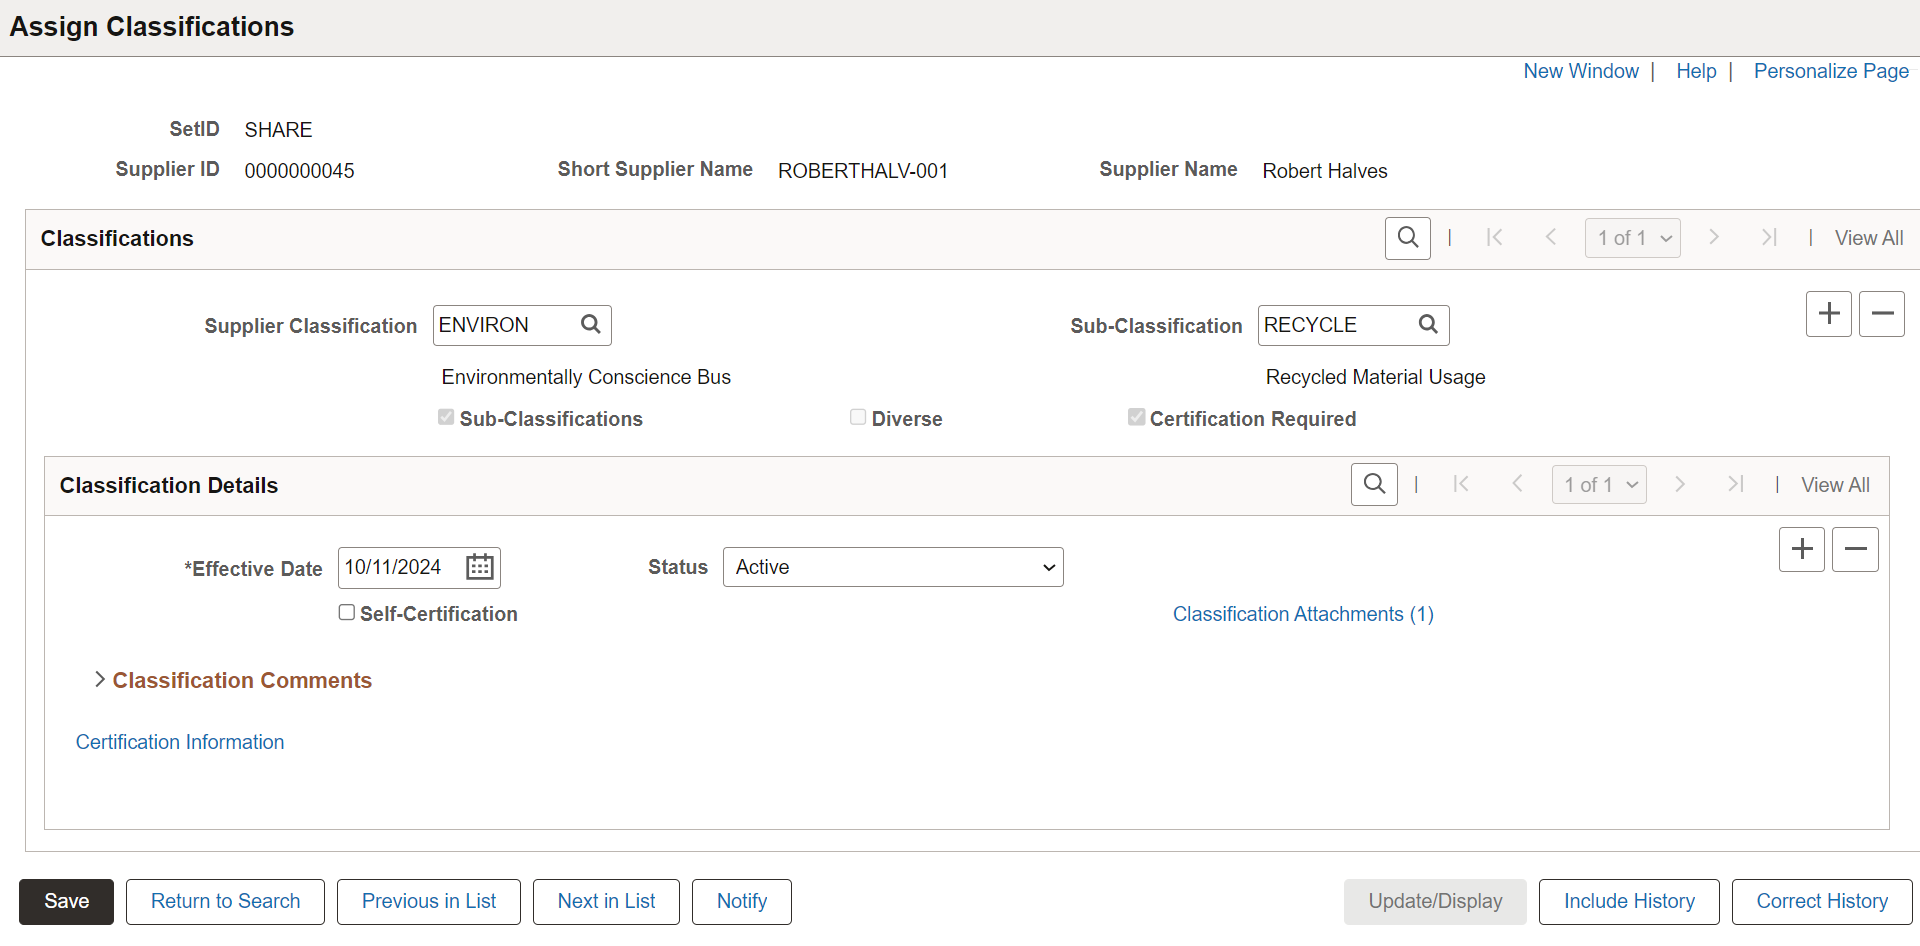Viewport: 1920px width, 946px height.
Task: Open the '1 of 1' row selector dropdown
Action: pyautogui.click(x=1631, y=238)
